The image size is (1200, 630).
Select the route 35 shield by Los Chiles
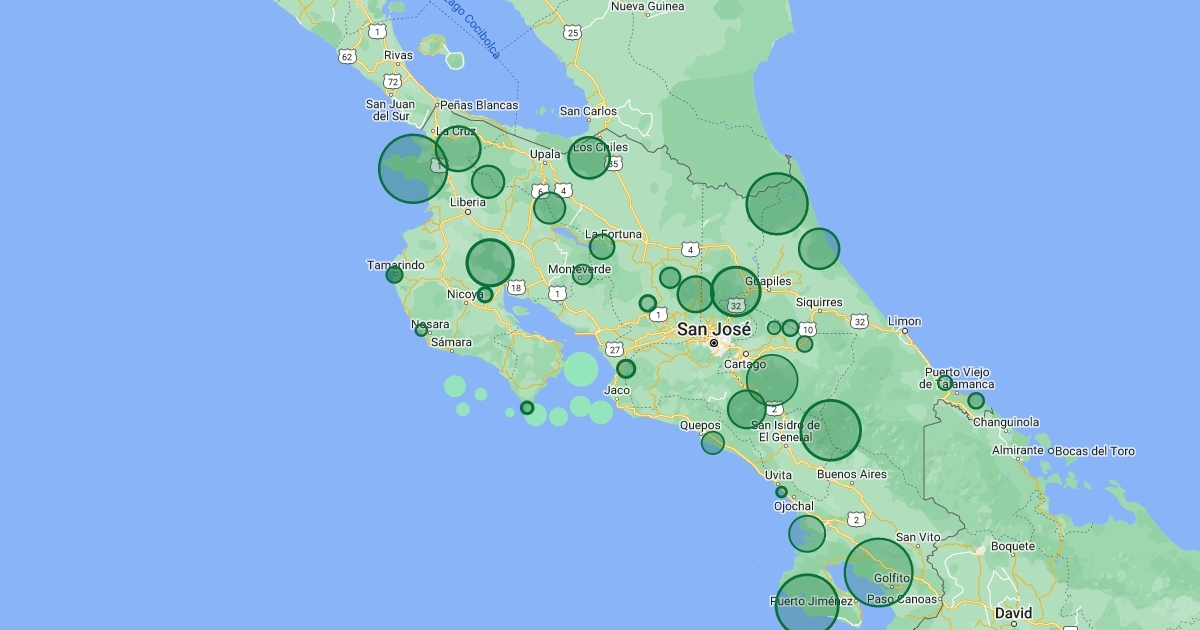tap(613, 164)
